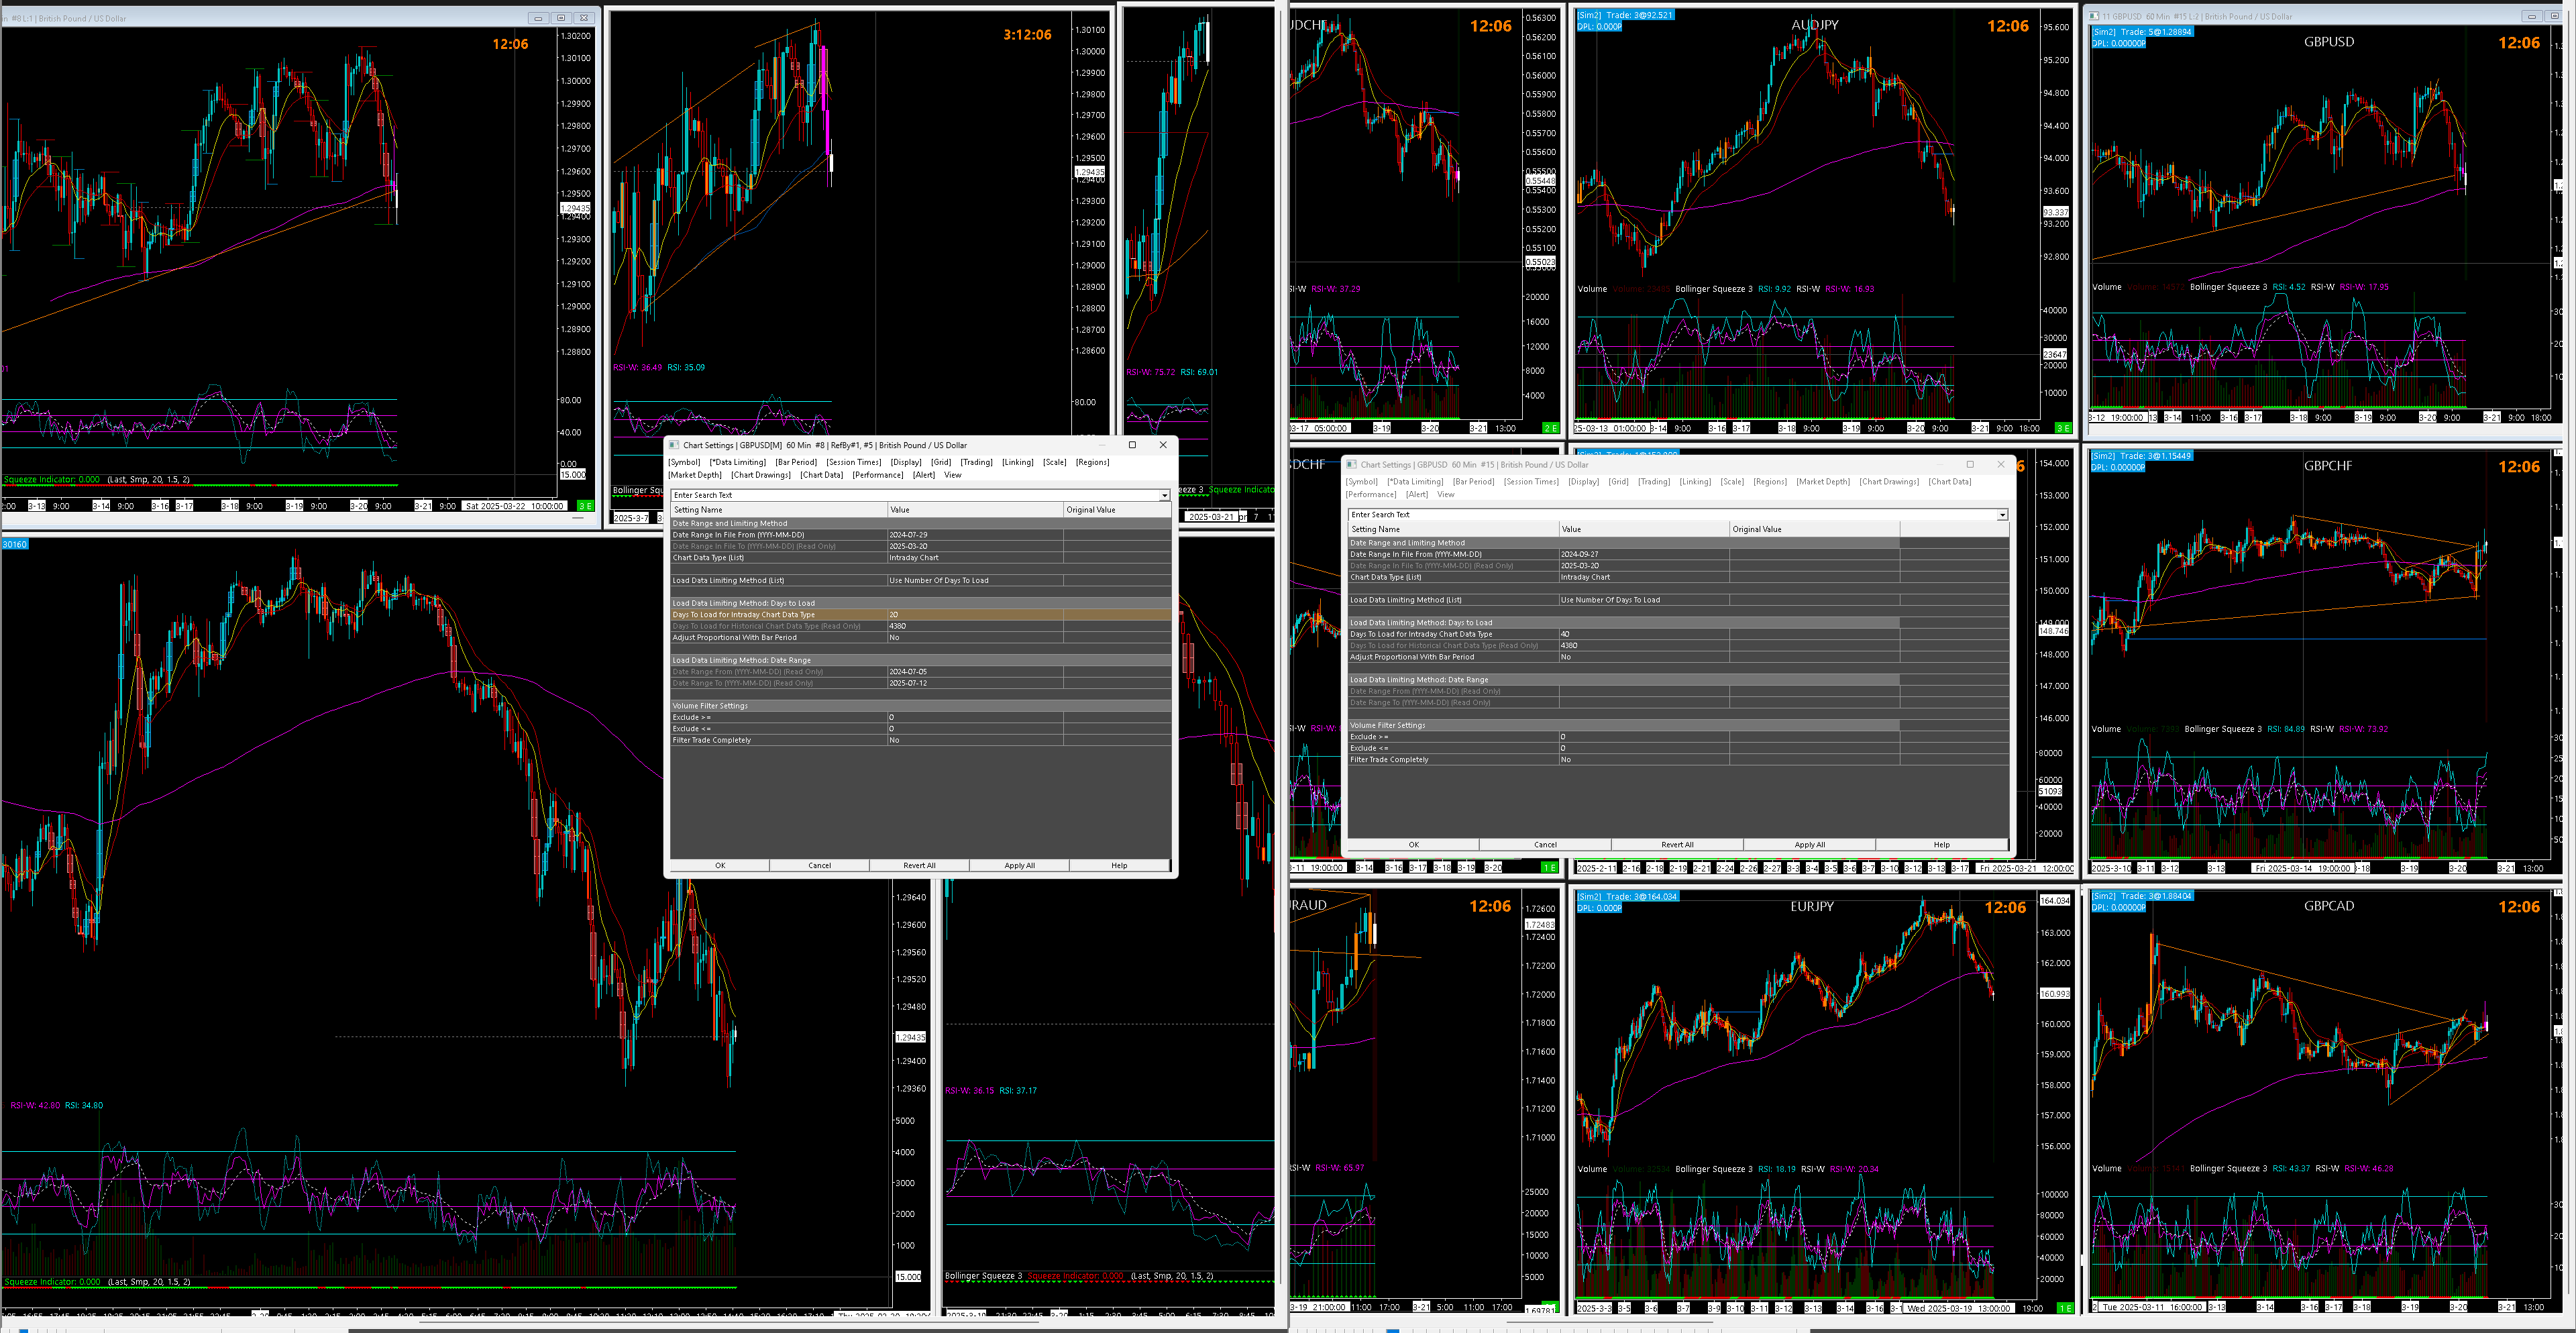This screenshot has width=2576, height=1333.
Task: Open search text dropdown arrow in #8 dialog
Action: coord(1164,495)
